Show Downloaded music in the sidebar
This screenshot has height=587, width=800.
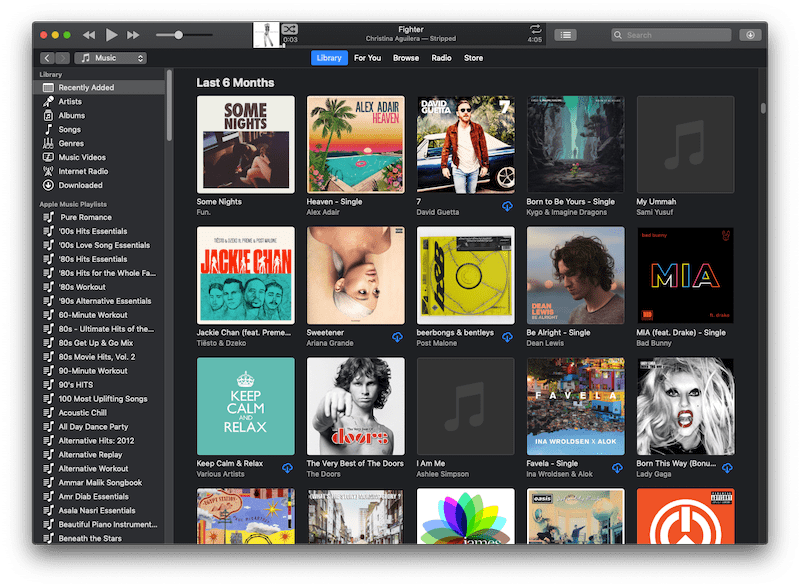[99, 185]
